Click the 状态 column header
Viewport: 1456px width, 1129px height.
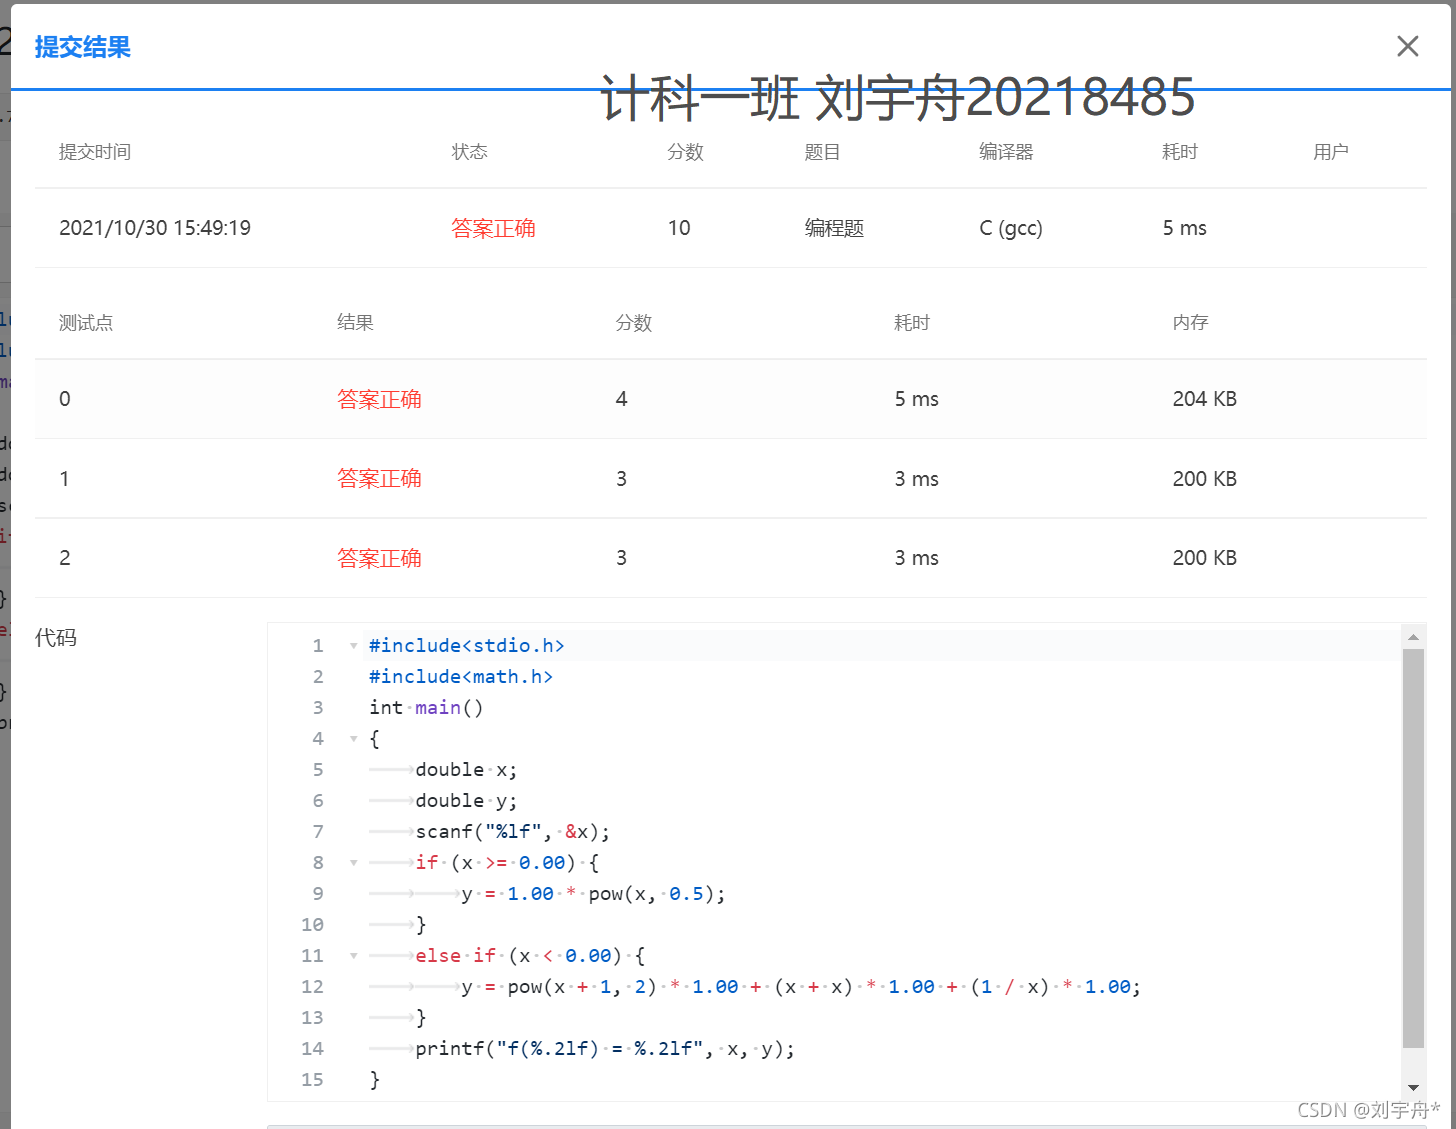(x=470, y=152)
